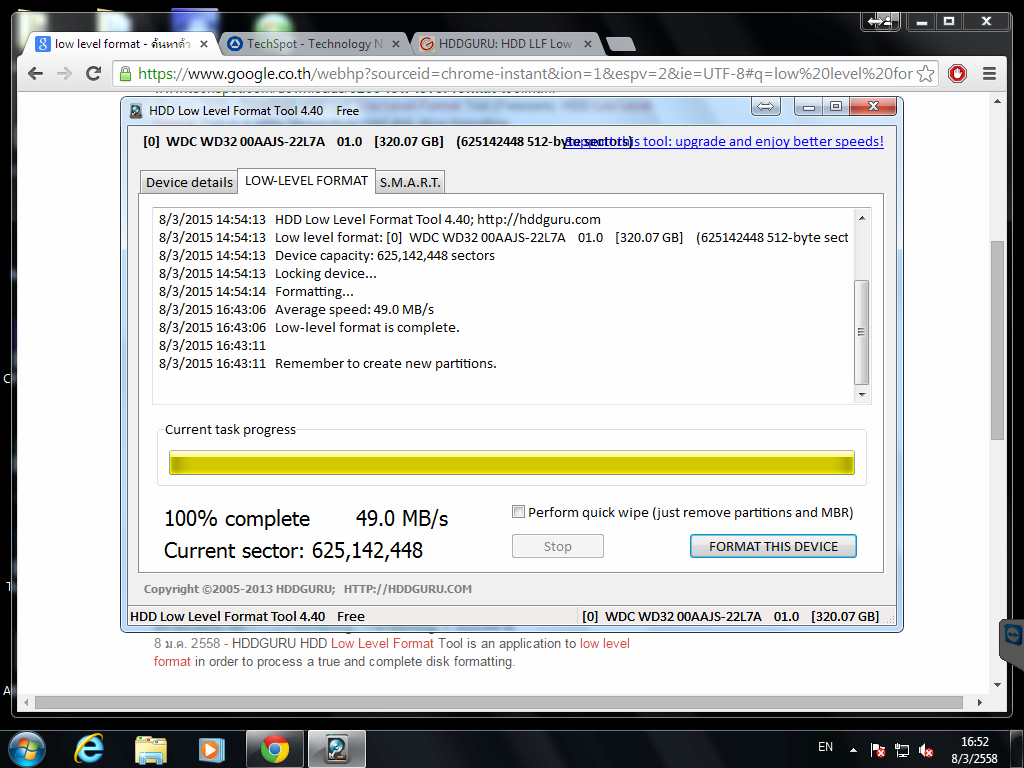Screen dimensions: 1024x768
Task: Click the HDD tool title bar app icon
Action: coord(135,111)
